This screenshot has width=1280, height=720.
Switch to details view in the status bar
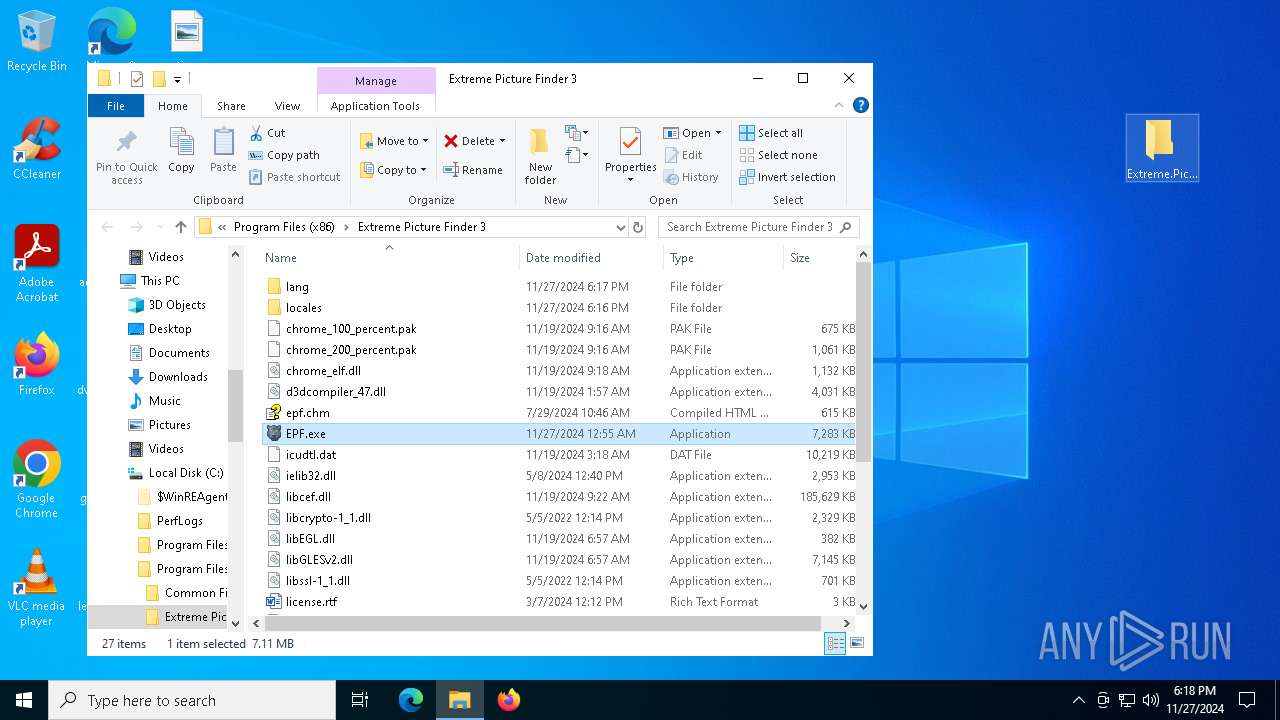835,644
